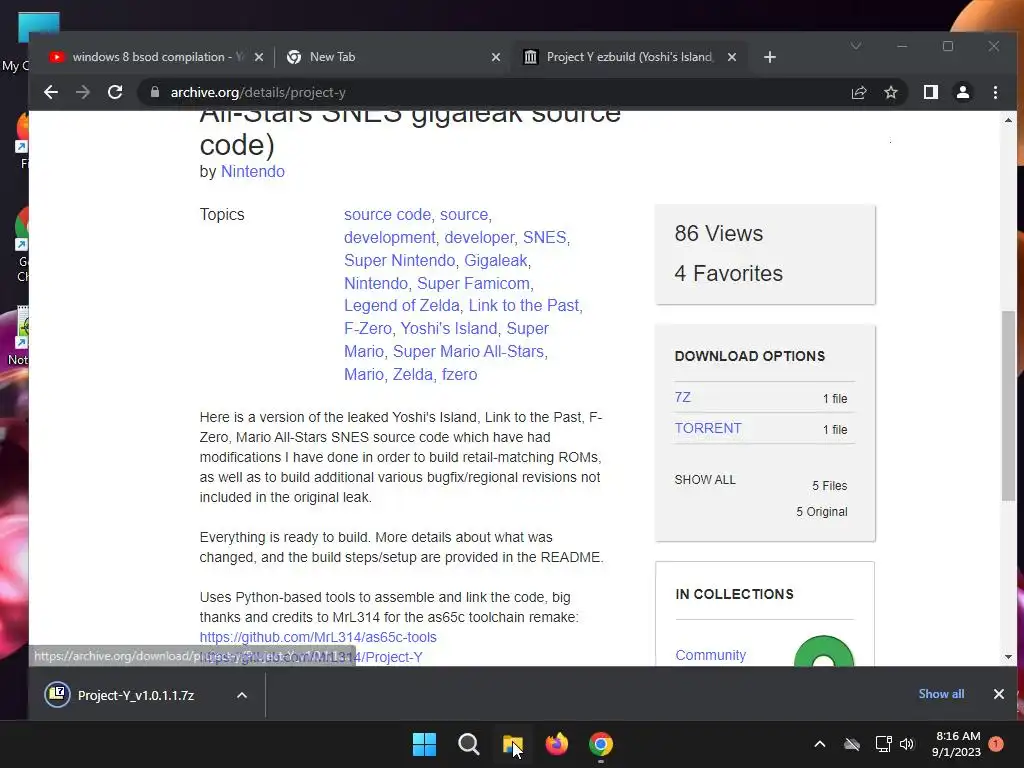Open the Chrome side panel icon

click(x=931, y=93)
